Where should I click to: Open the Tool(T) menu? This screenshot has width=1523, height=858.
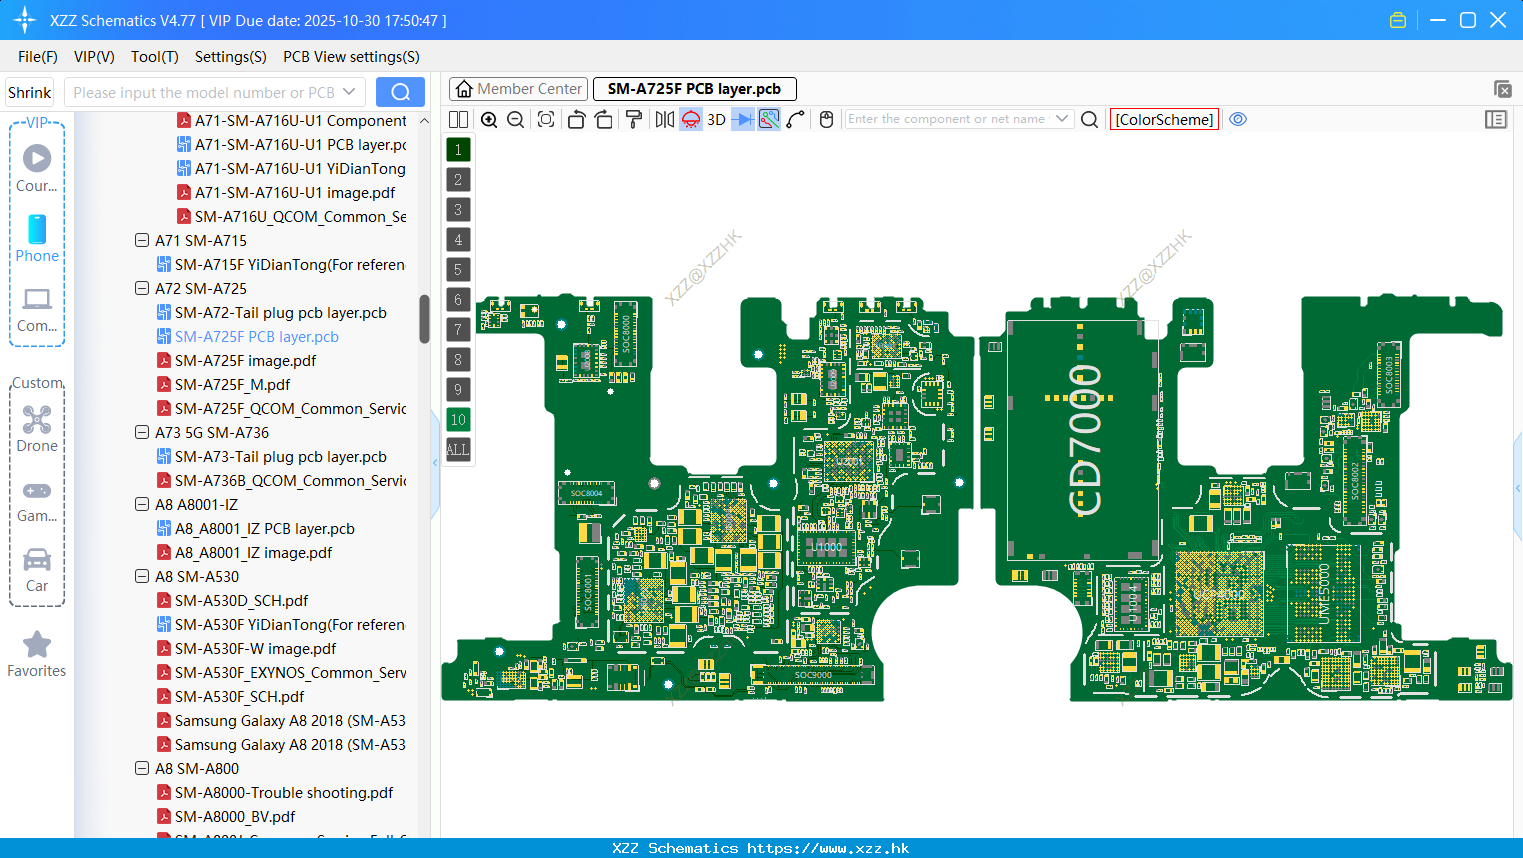(155, 57)
